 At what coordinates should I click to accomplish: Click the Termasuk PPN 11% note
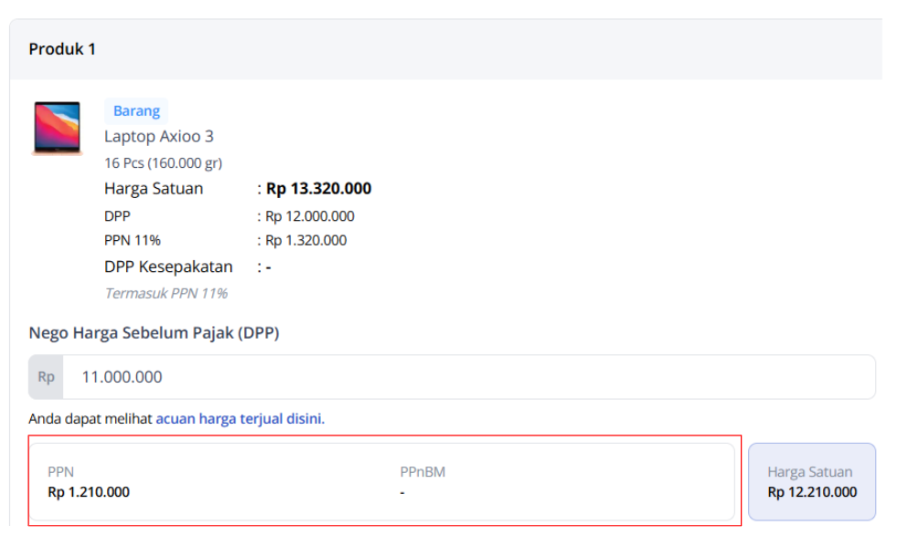(x=166, y=294)
